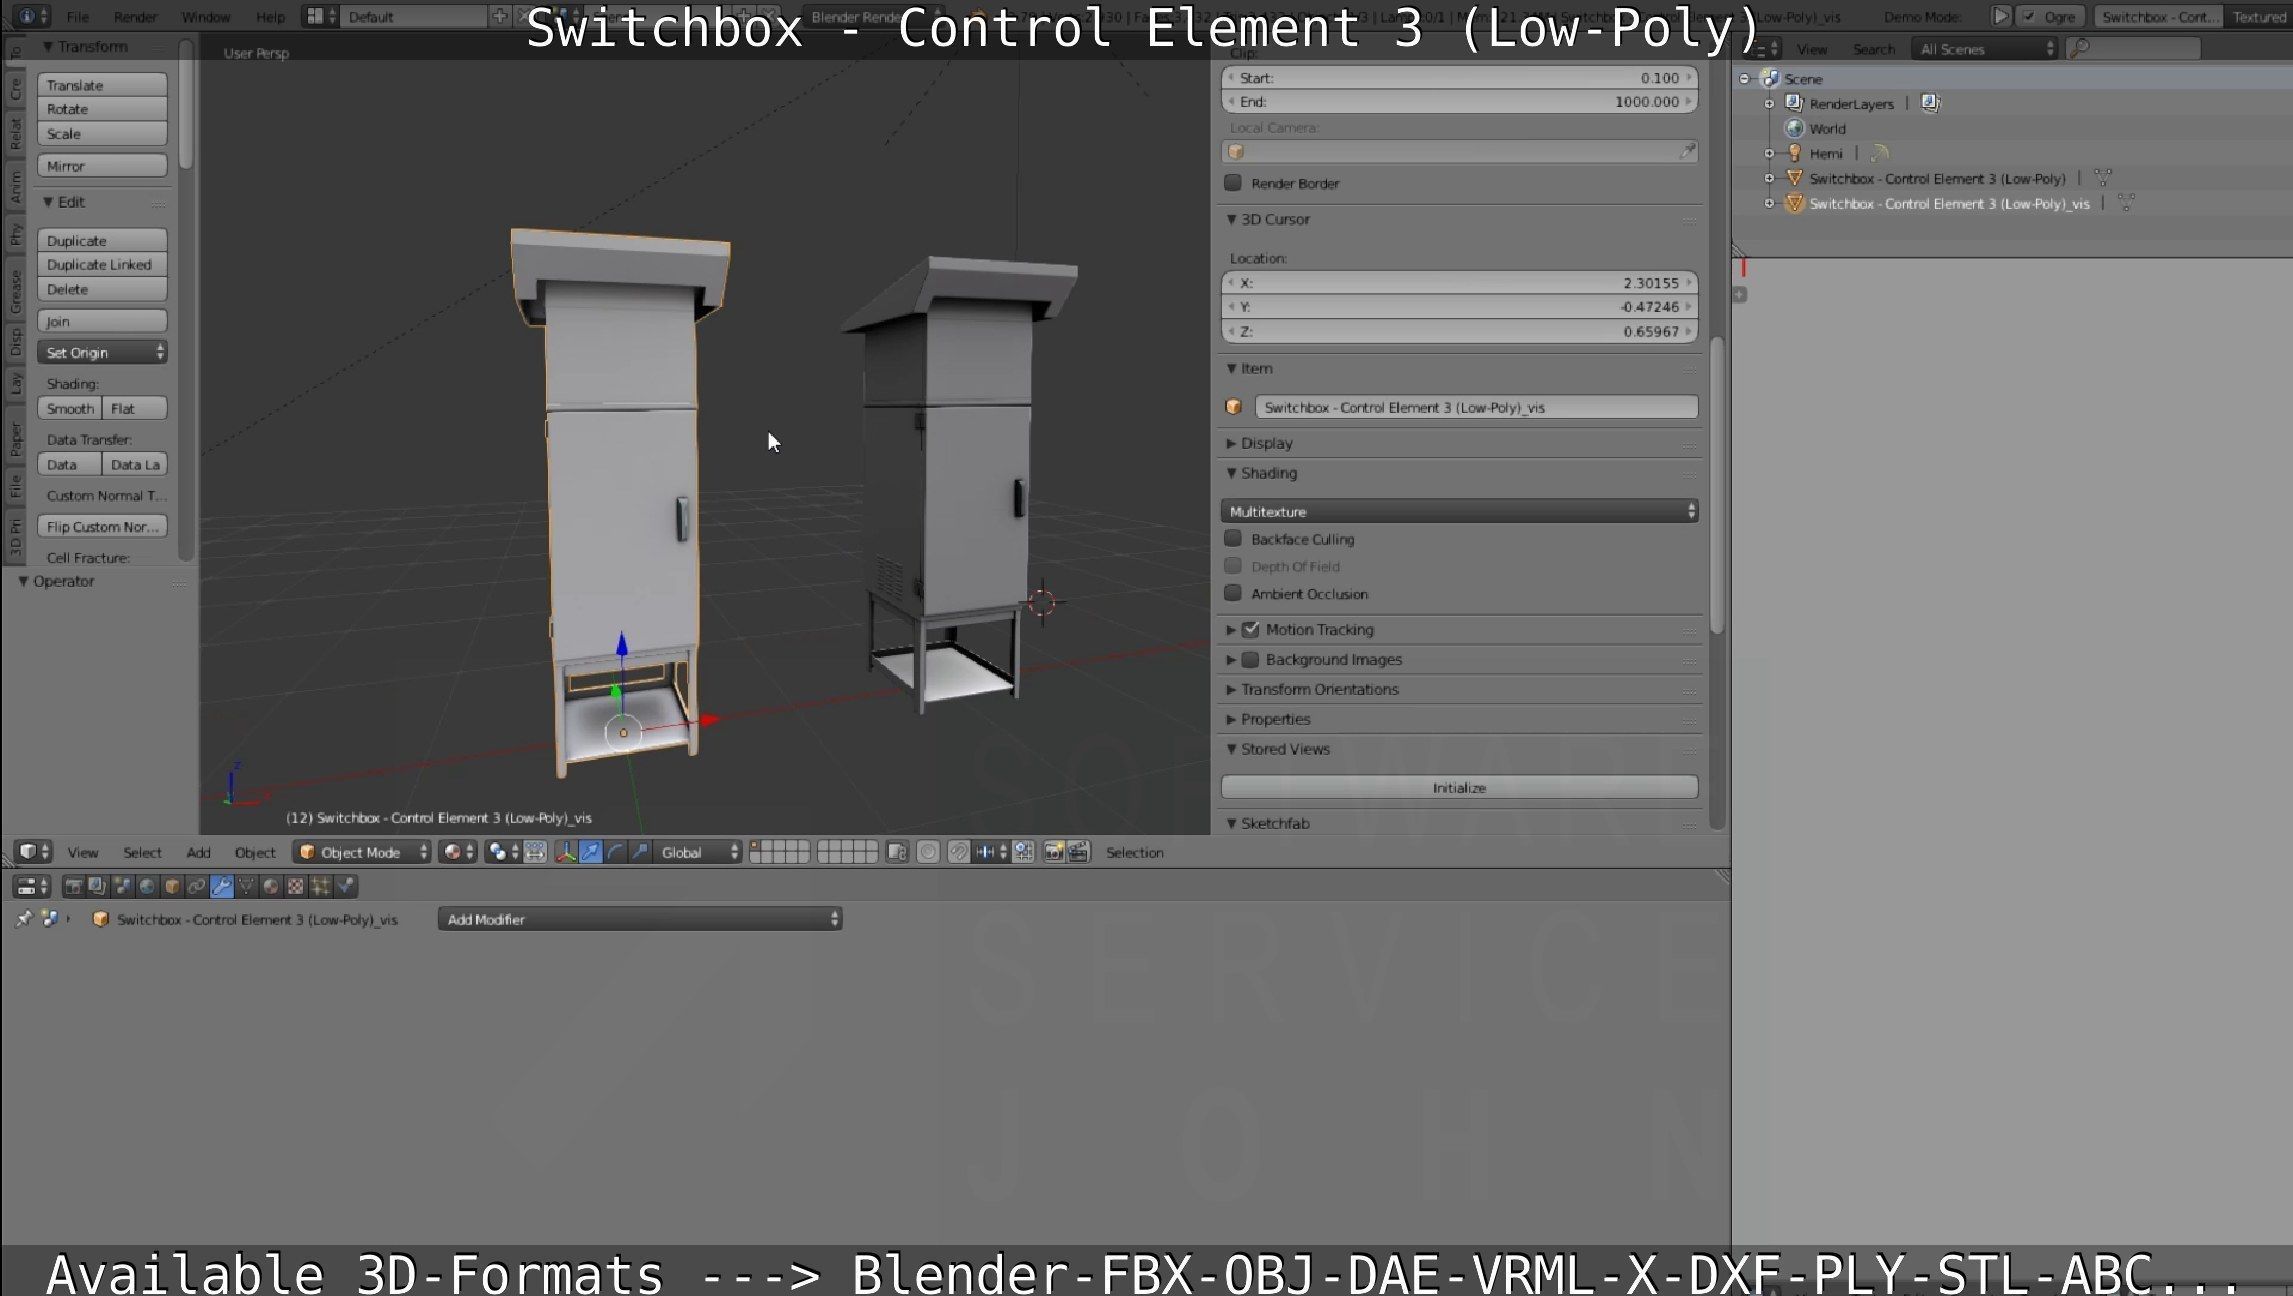Toggle the layer lock button beside layer grid

click(x=897, y=852)
